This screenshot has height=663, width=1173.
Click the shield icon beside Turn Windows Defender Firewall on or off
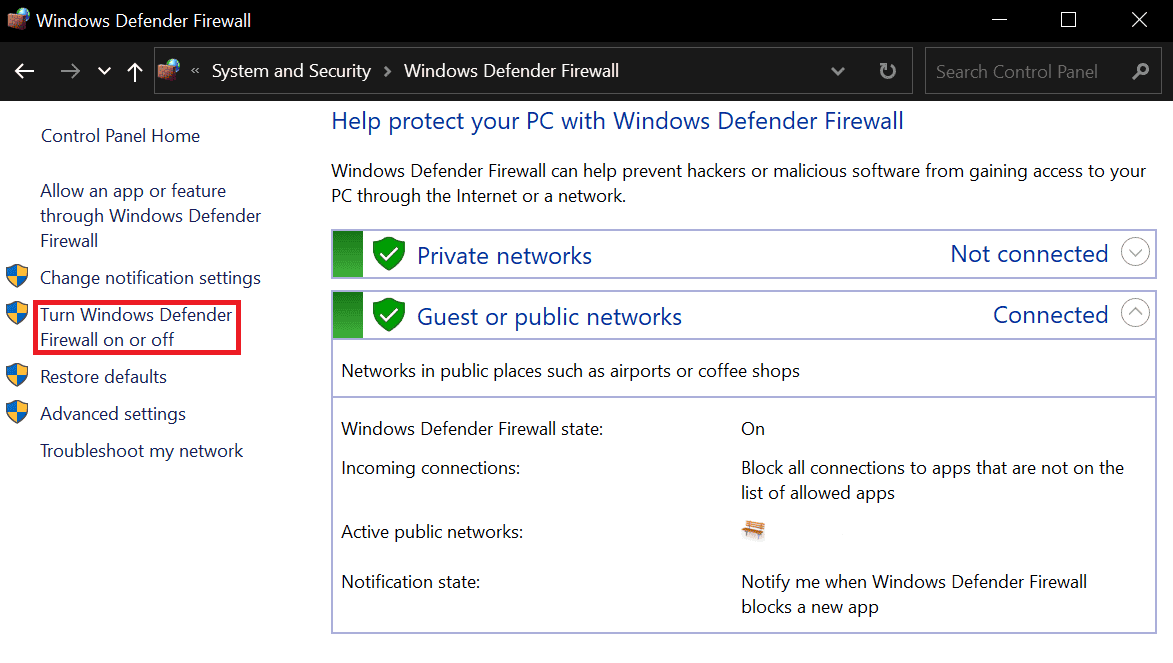(x=18, y=313)
